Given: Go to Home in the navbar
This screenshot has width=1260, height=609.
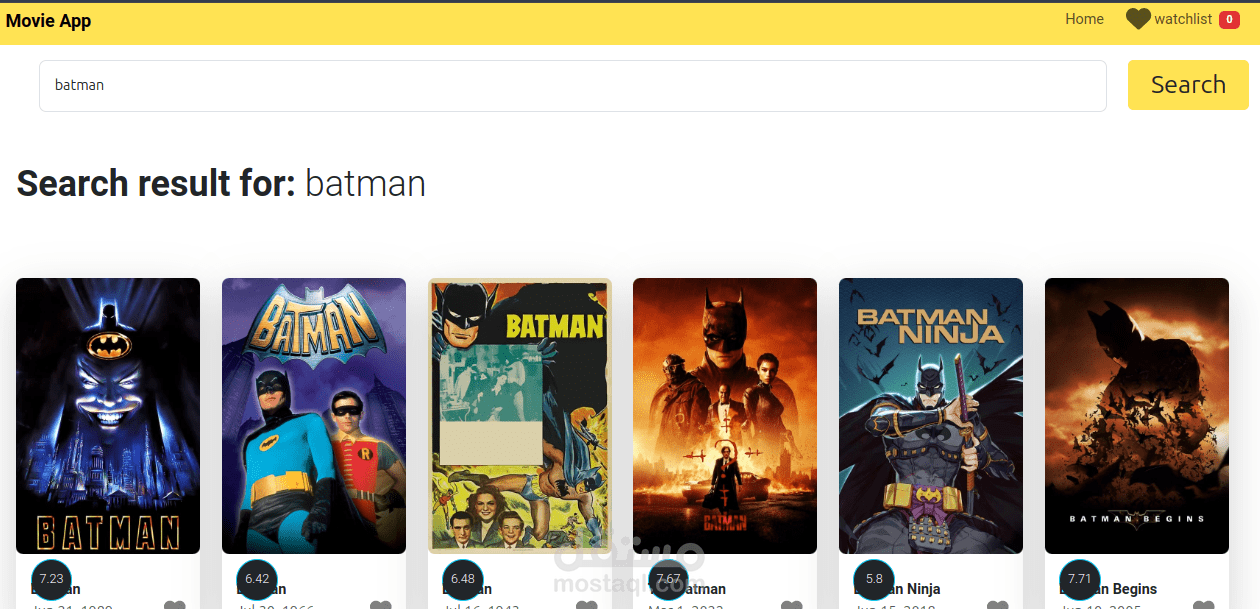Looking at the screenshot, I should (x=1084, y=19).
